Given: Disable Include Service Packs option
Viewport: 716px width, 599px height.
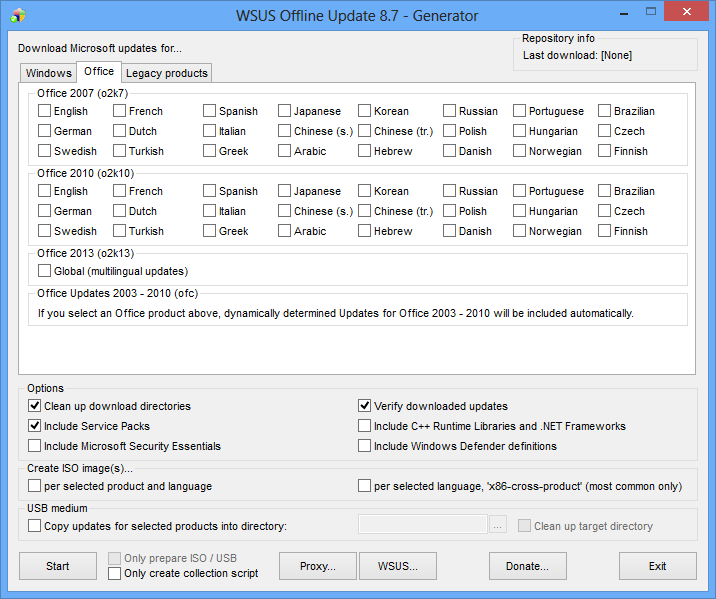Looking at the screenshot, I should (x=35, y=426).
